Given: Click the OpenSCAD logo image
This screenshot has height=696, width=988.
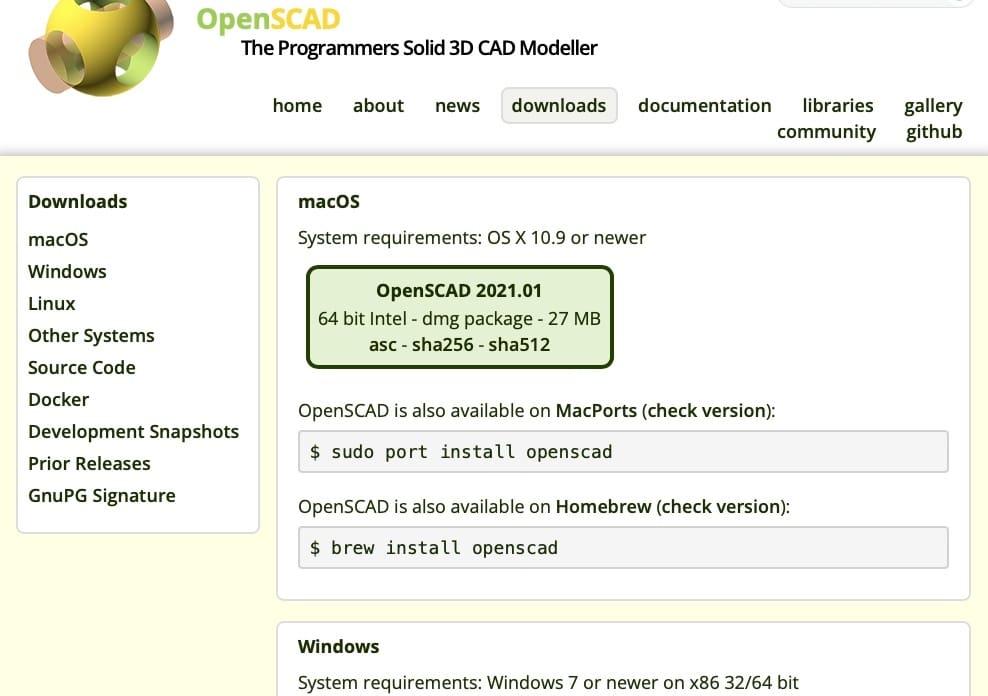Looking at the screenshot, I should tap(101, 47).
